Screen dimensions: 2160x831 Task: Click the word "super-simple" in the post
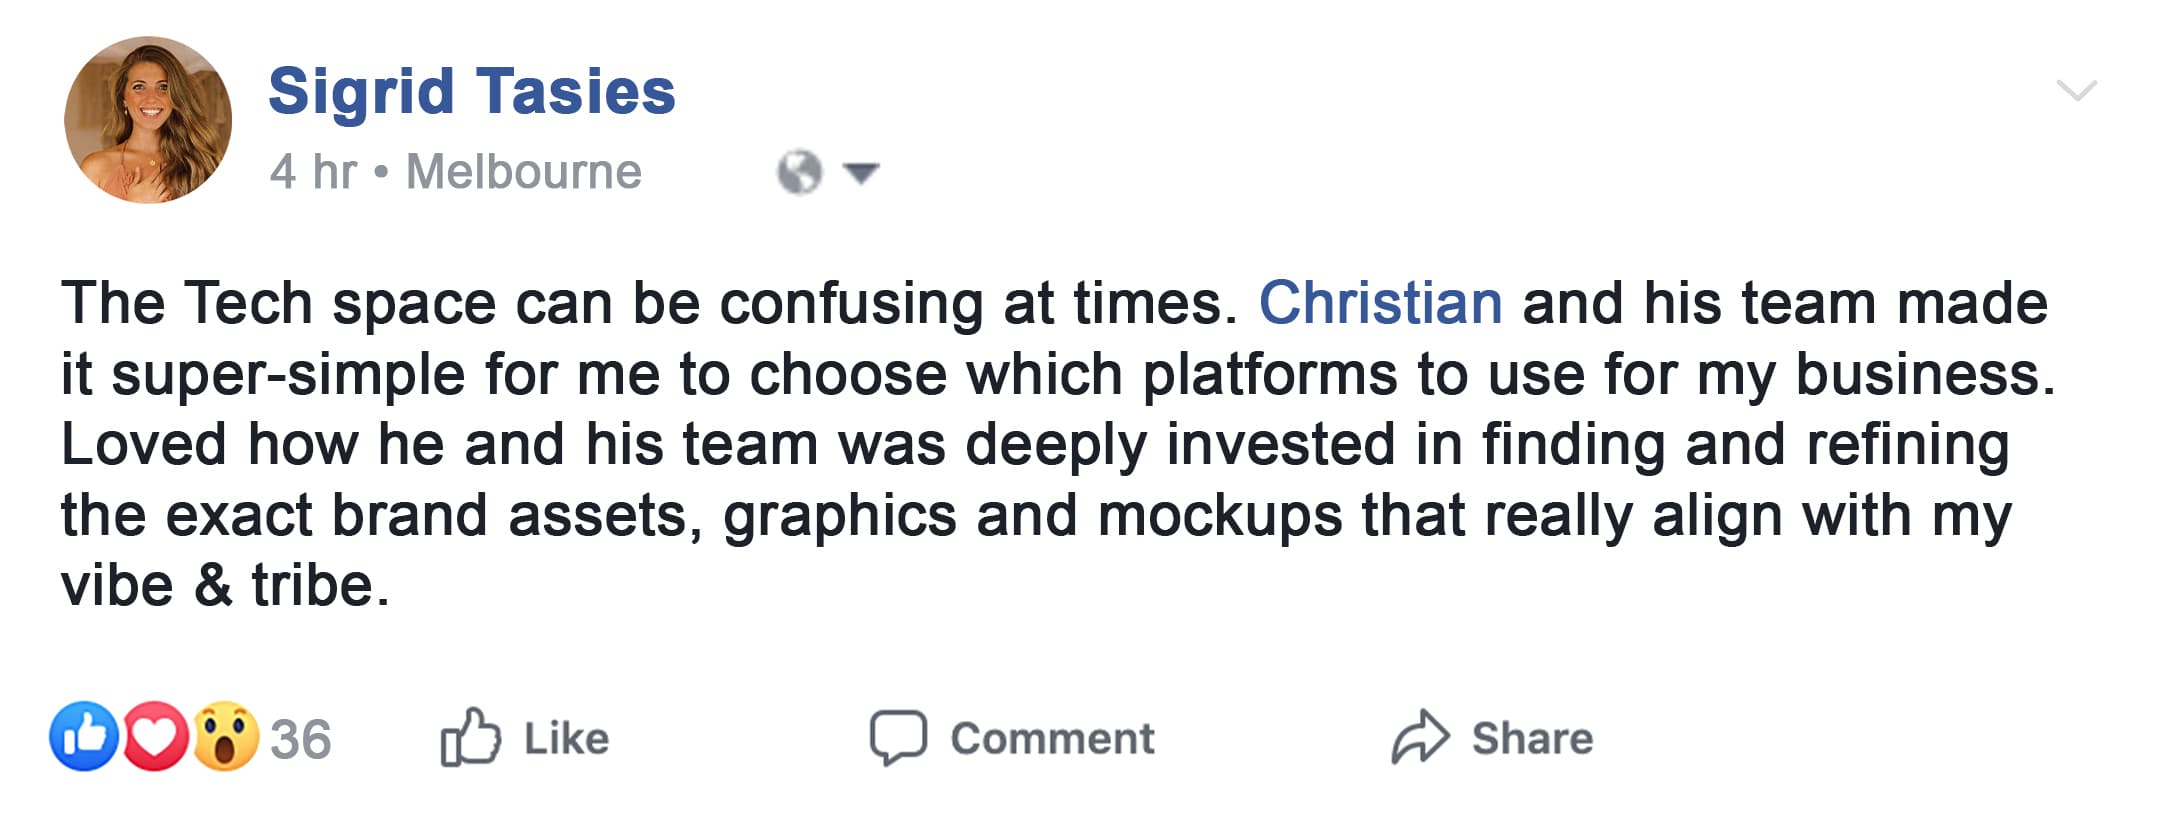pos(288,374)
